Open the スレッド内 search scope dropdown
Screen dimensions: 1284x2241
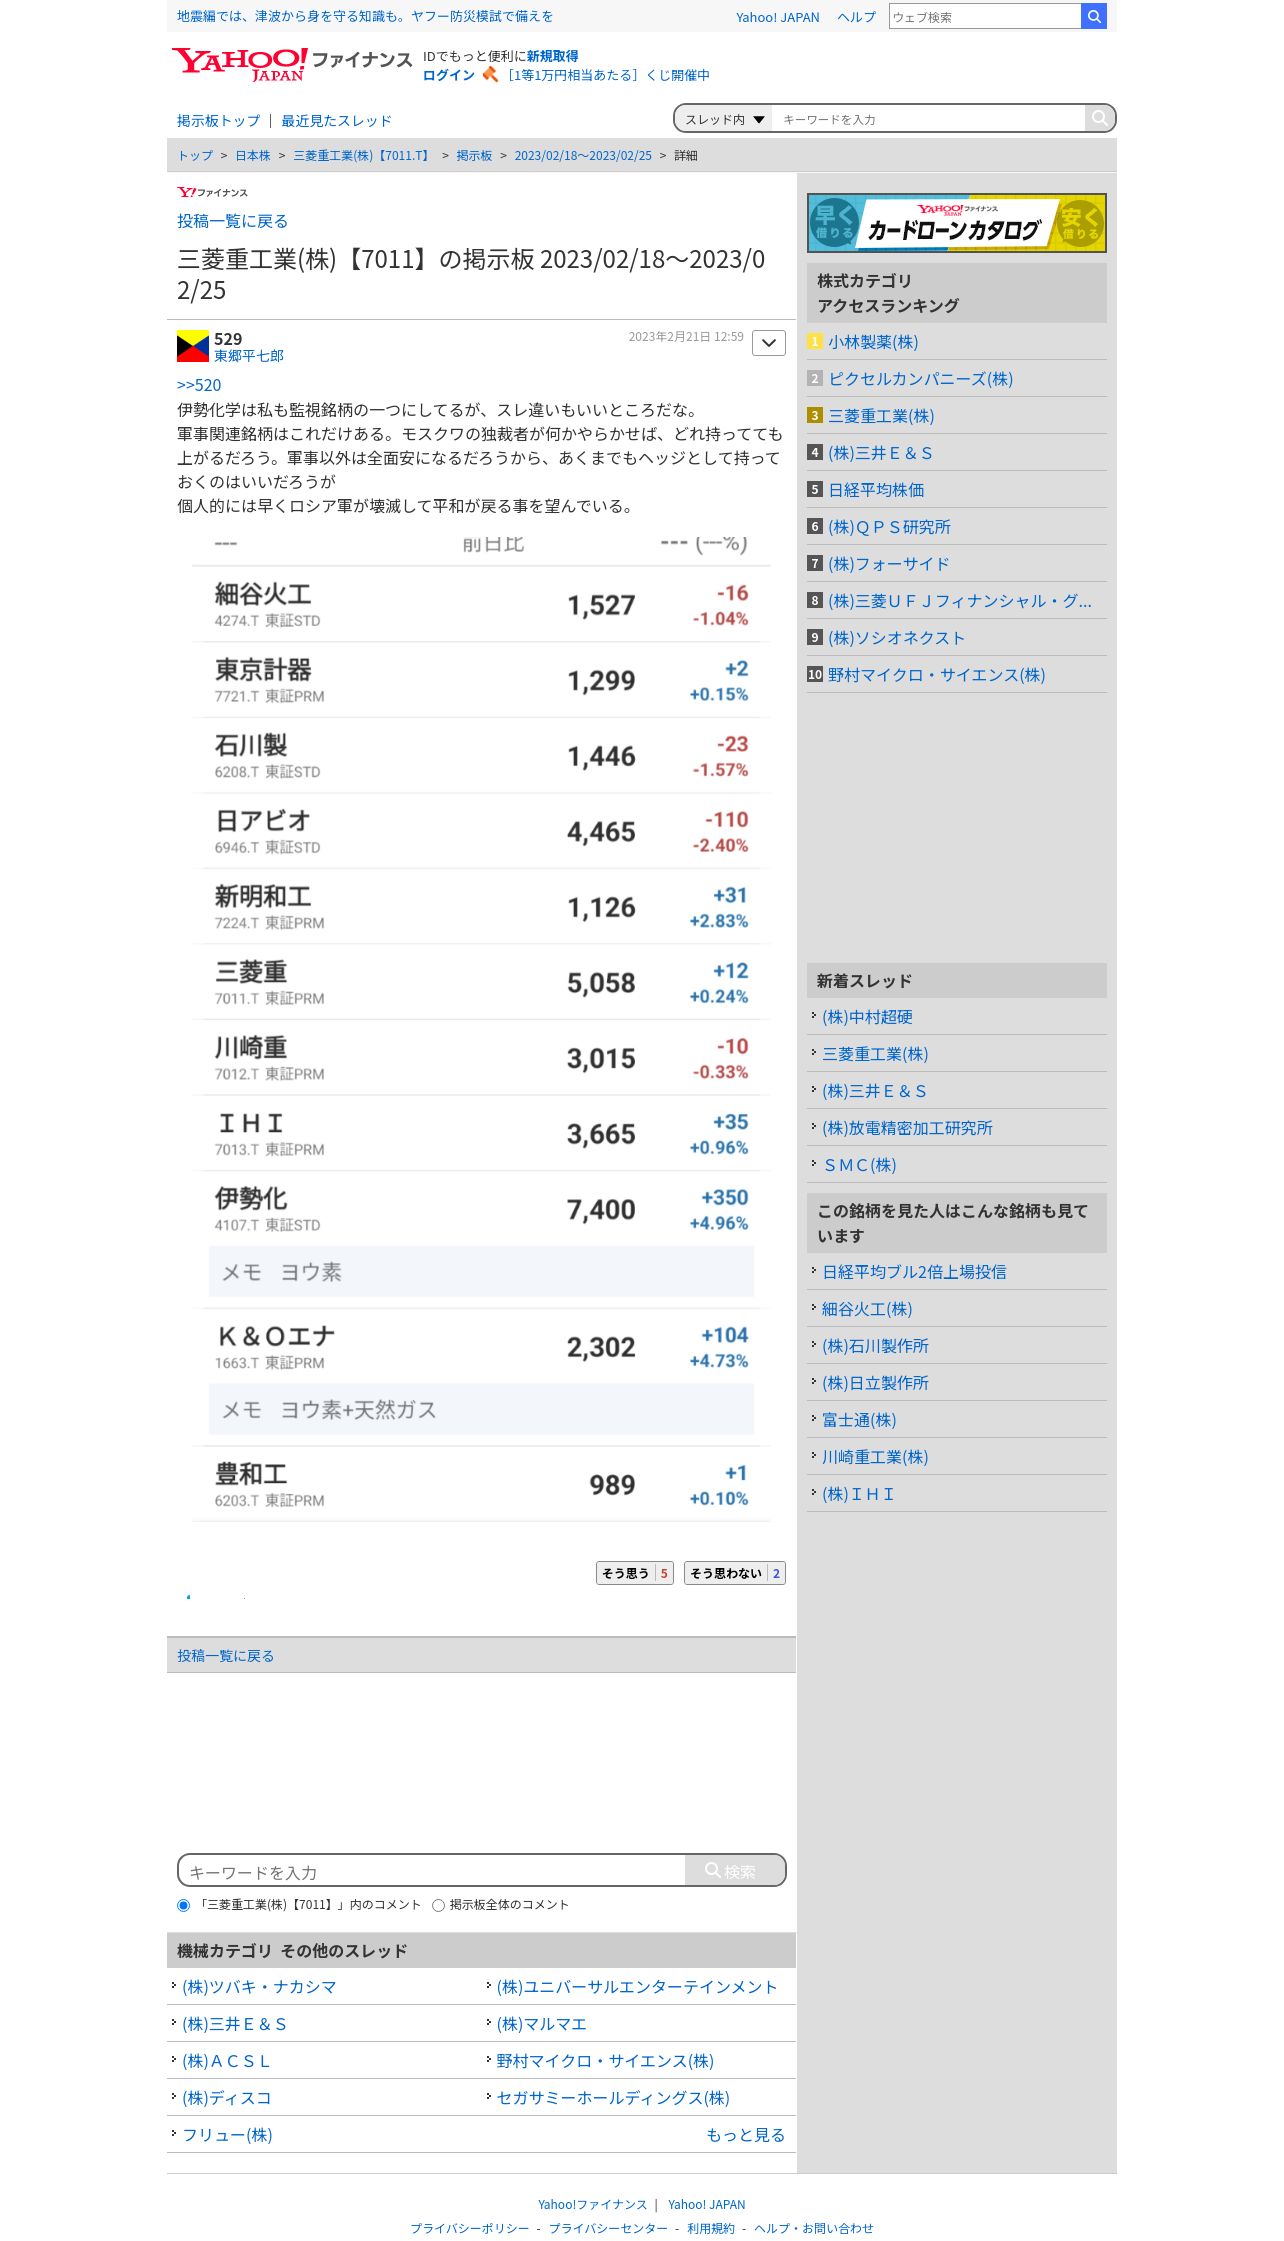point(724,119)
